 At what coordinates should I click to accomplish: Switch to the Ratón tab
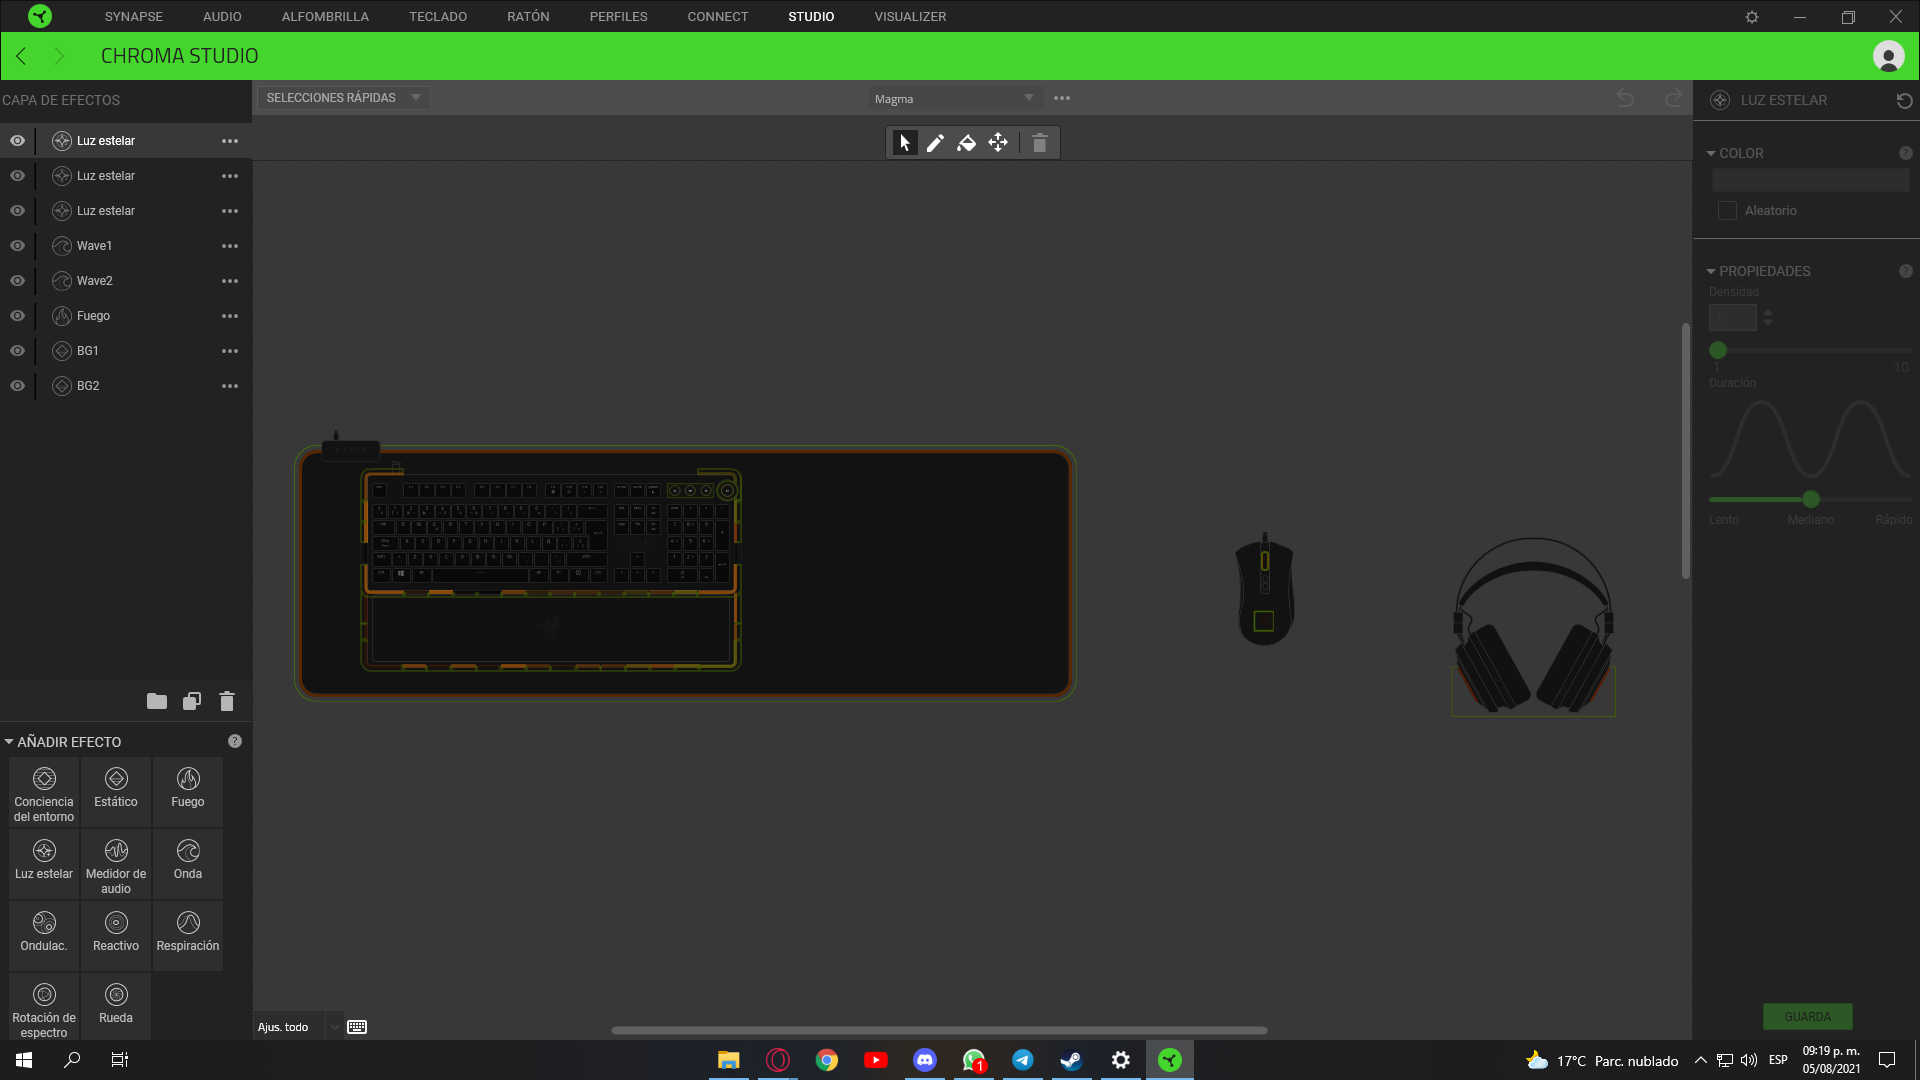click(528, 17)
